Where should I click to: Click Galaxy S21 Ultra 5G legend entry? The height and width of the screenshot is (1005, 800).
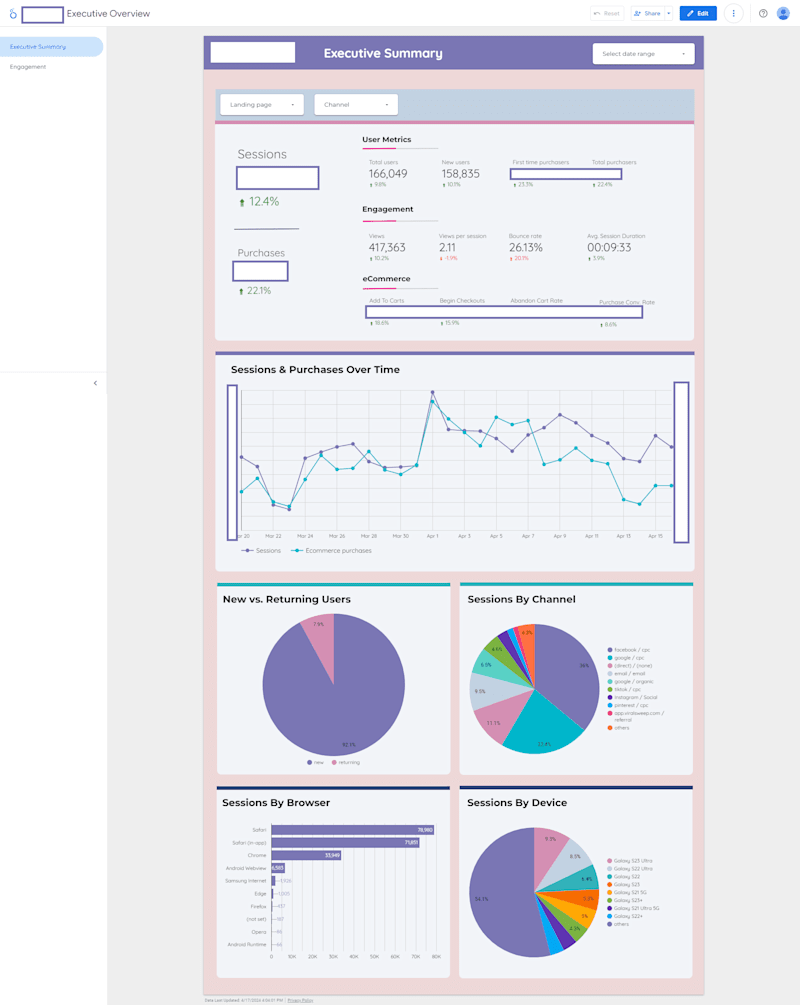click(x=633, y=909)
